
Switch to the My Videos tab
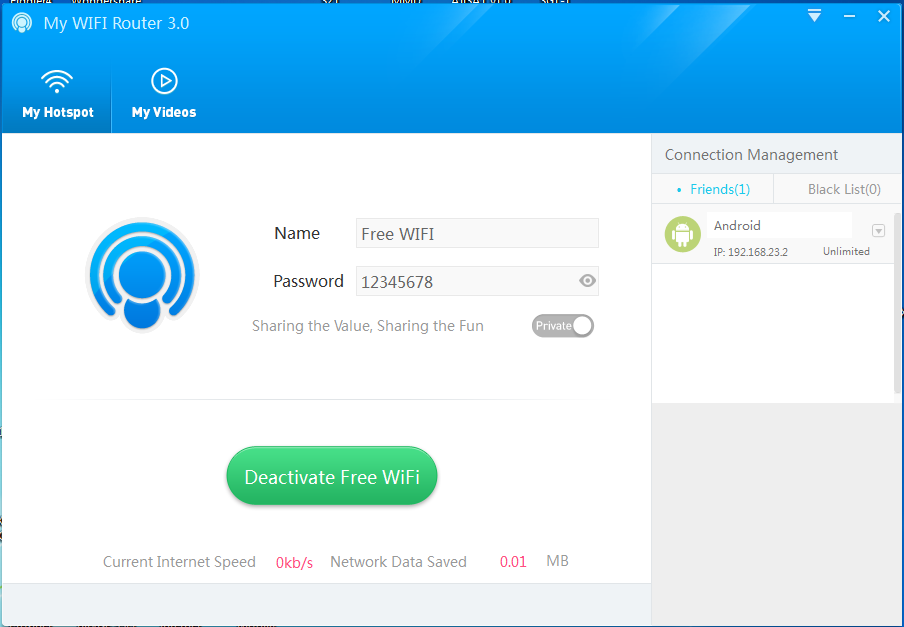coord(164,94)
